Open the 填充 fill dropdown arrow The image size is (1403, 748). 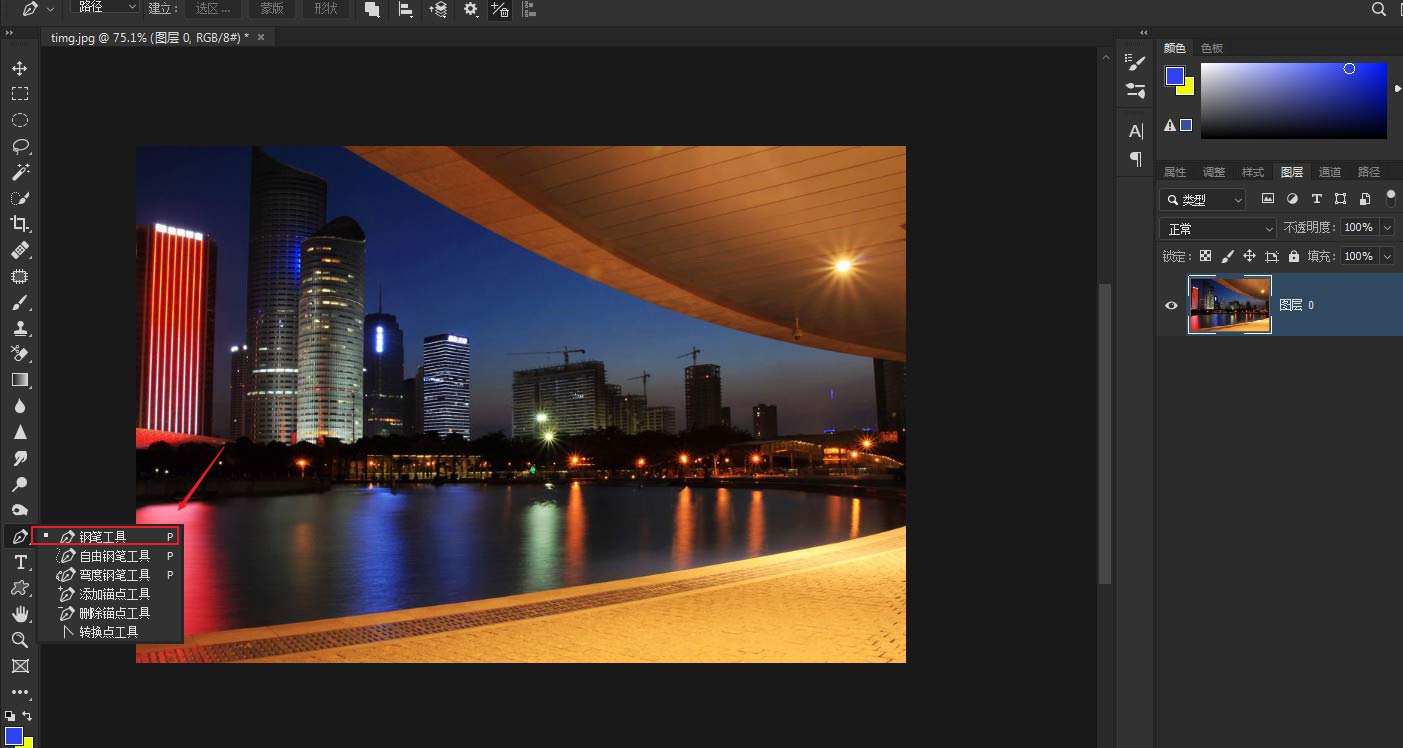1387,256
